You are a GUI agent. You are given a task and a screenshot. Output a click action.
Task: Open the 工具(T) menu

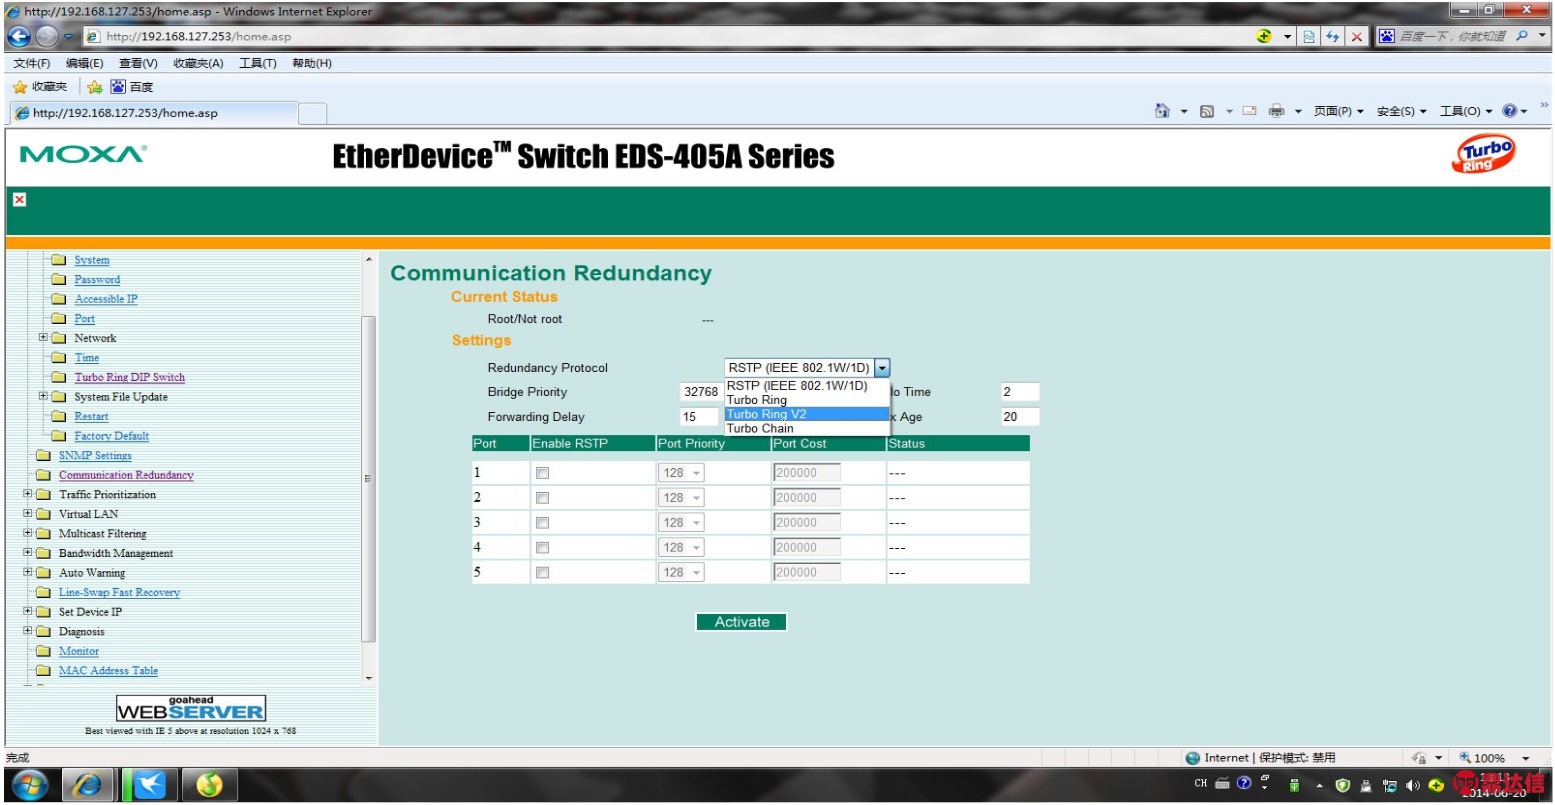point(258,63)
